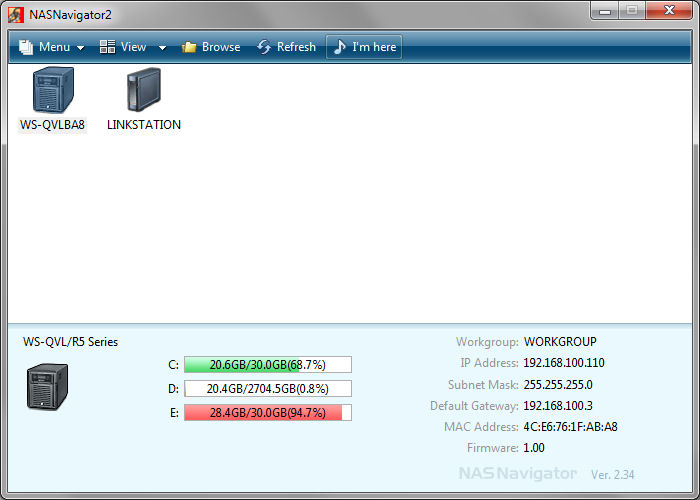
Task: Click the View grid icon in toolbar
Action: tap(107, 46)
